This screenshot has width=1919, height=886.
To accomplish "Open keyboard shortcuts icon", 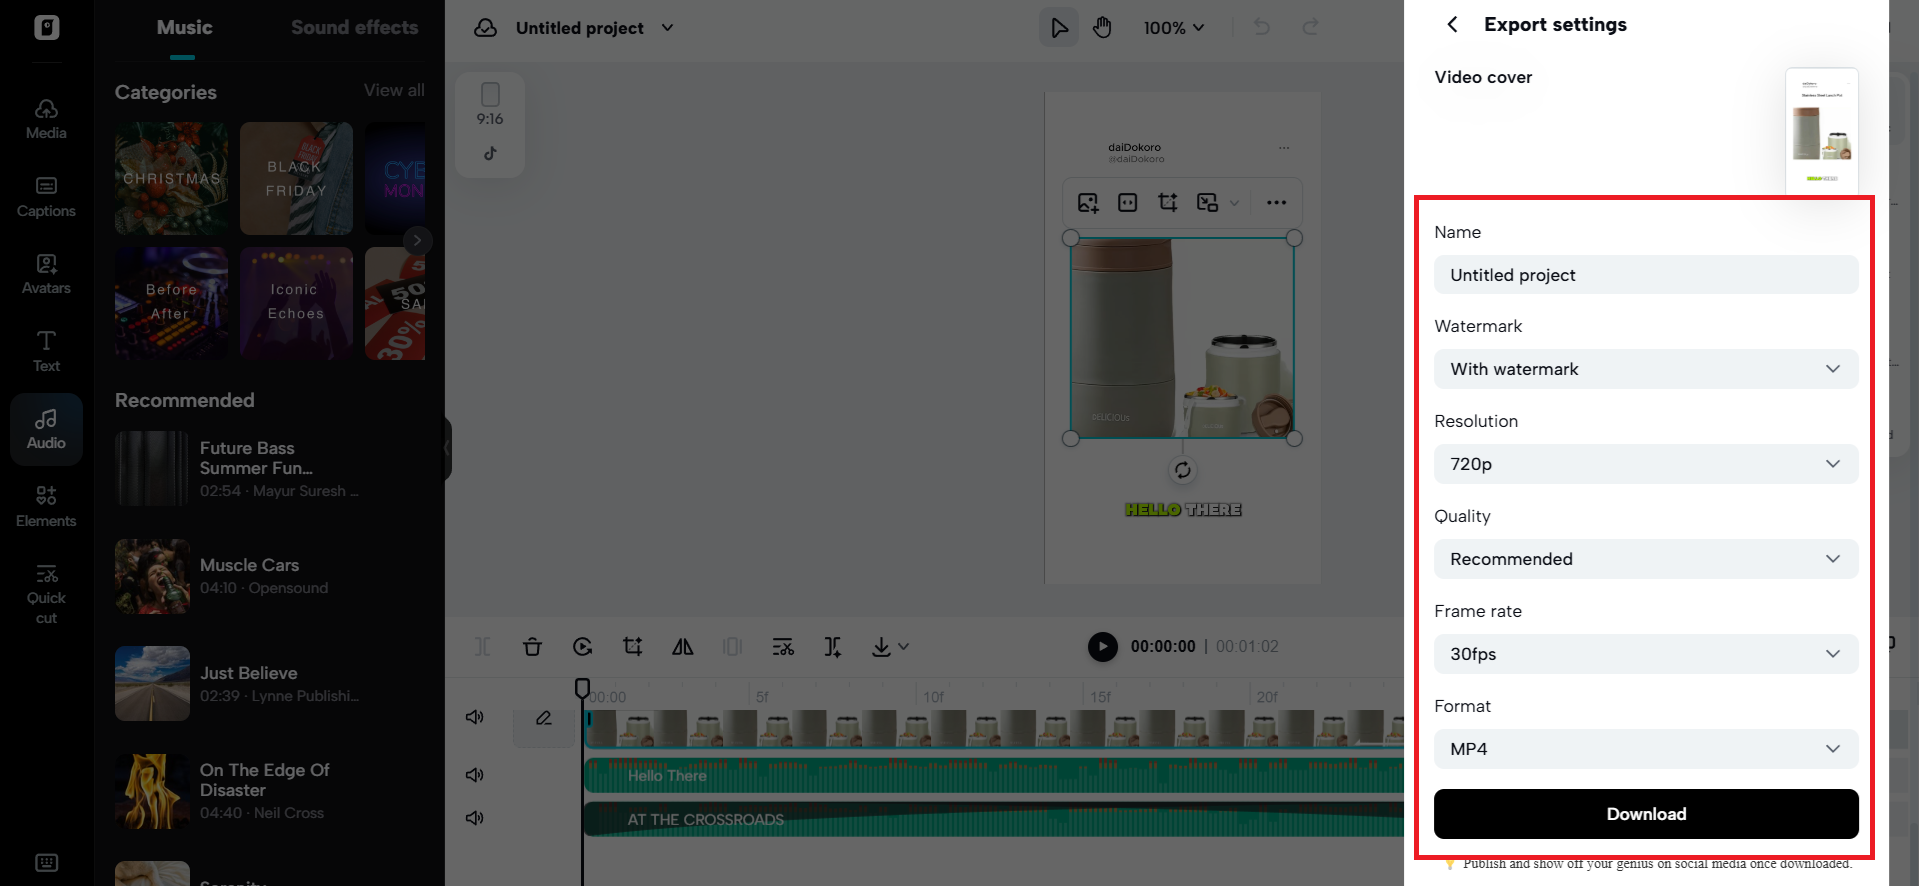I will coord(46,862).
